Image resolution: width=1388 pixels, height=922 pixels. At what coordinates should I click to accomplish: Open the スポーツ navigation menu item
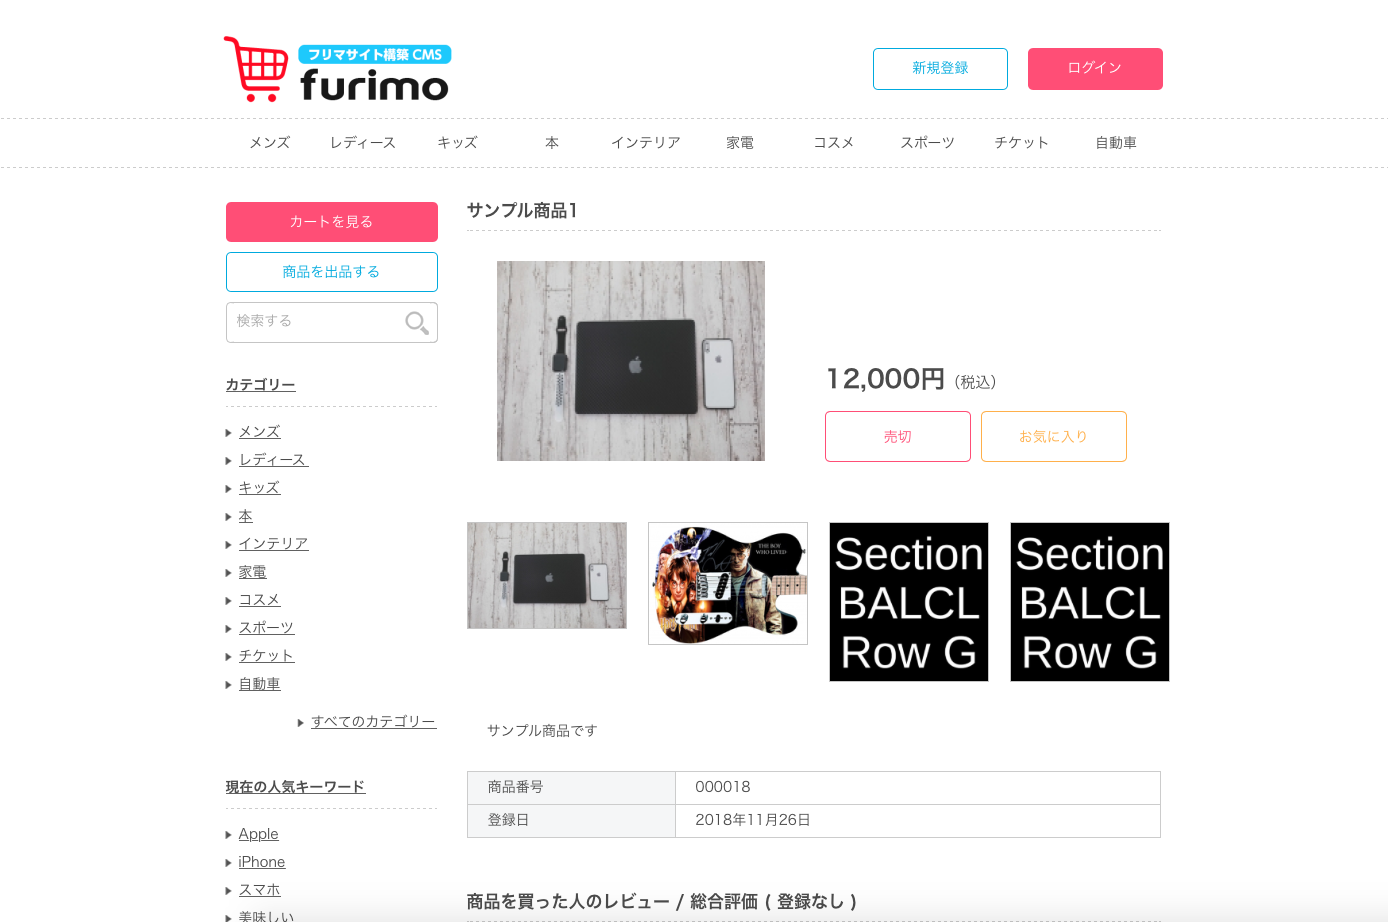click(927, 143)
